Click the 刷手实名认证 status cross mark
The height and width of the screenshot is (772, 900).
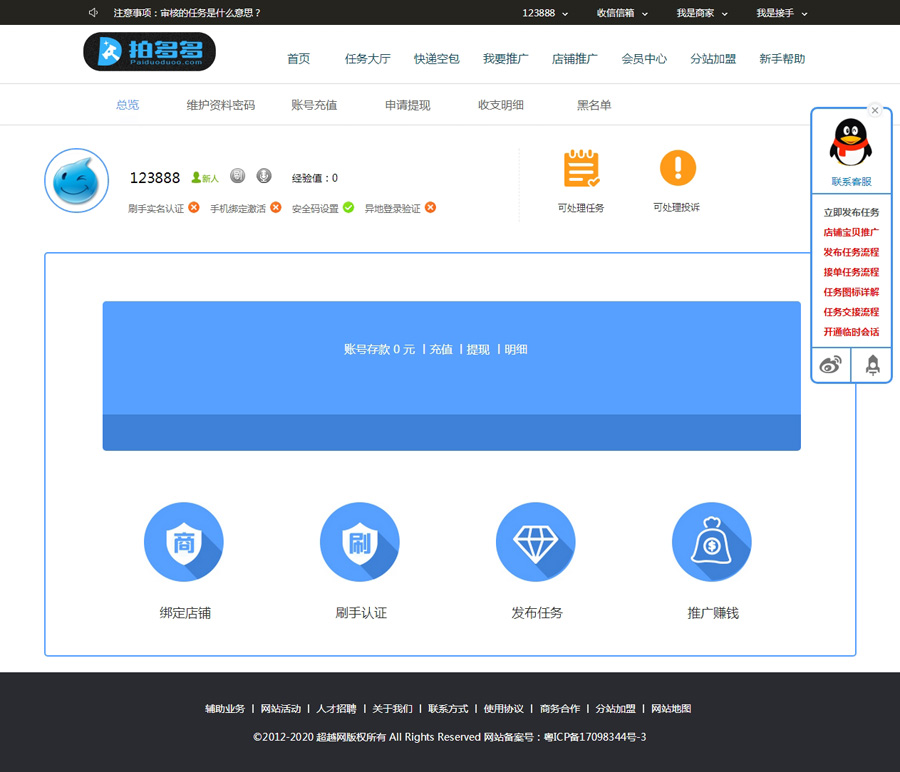(194, 208)
